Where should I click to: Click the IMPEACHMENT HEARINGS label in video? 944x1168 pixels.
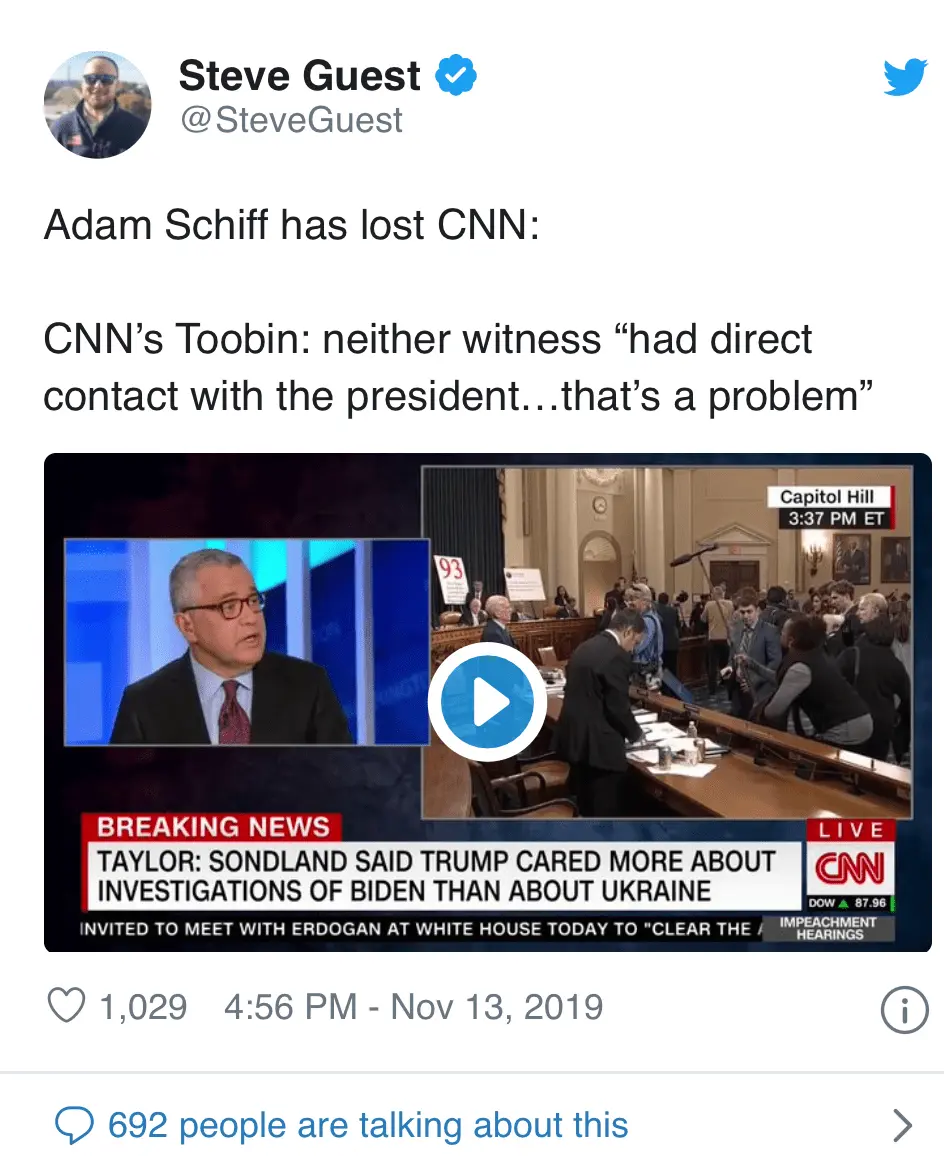(828, 927)
